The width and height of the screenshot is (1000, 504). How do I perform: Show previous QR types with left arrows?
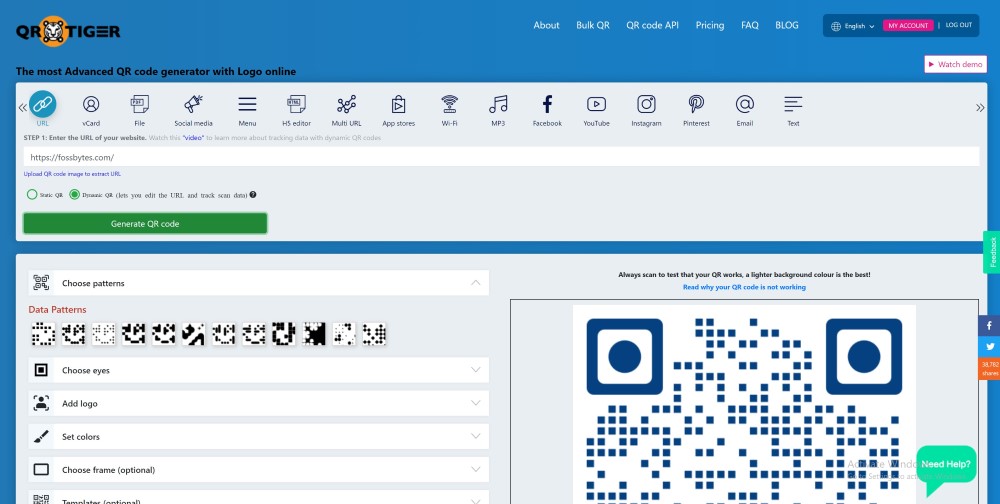(x=22, y=107)
